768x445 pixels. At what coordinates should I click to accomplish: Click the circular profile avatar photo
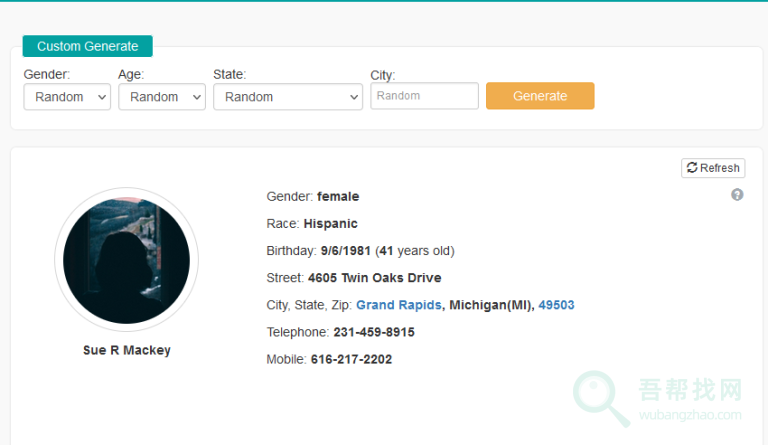(126, 259)
